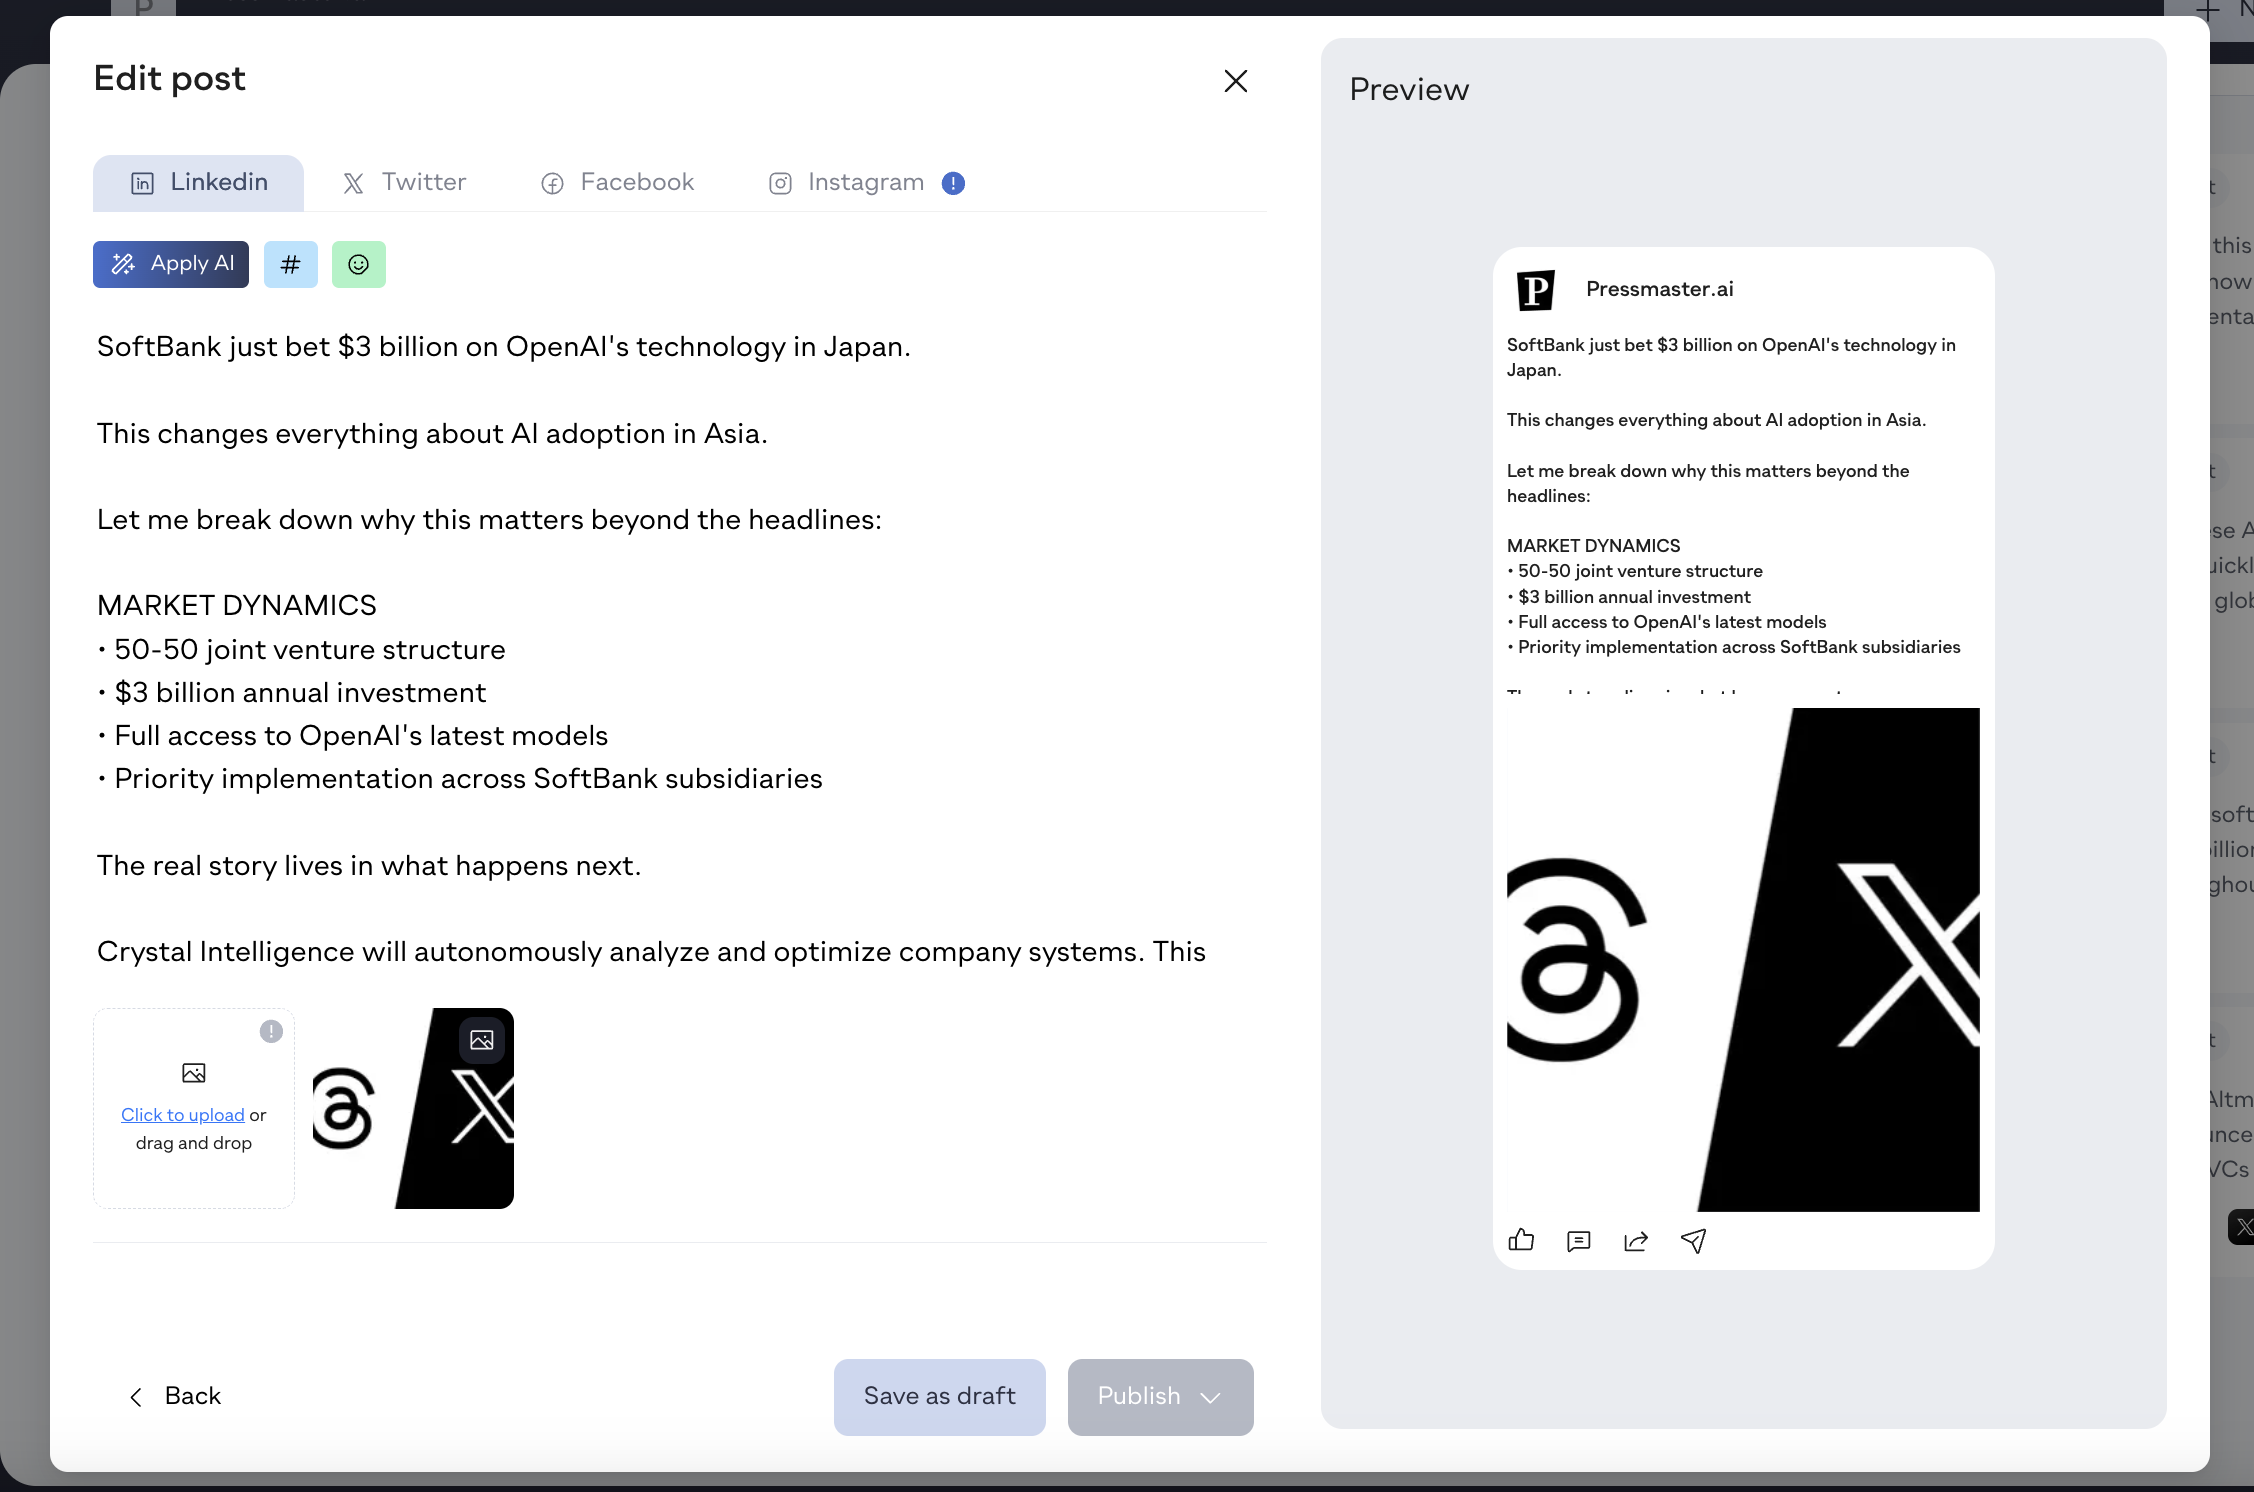
Task: Click the like thumbs-up icon in preview
Action: [x=1521, y=1241]
